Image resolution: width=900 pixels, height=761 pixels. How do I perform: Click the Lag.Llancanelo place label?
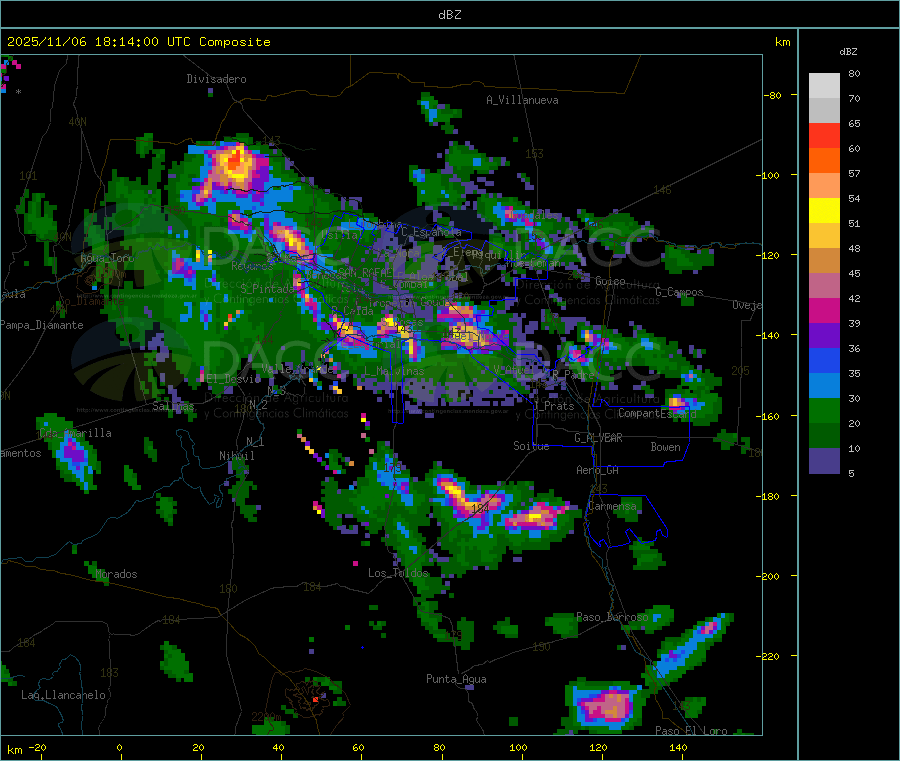click(x=64, y=695)
